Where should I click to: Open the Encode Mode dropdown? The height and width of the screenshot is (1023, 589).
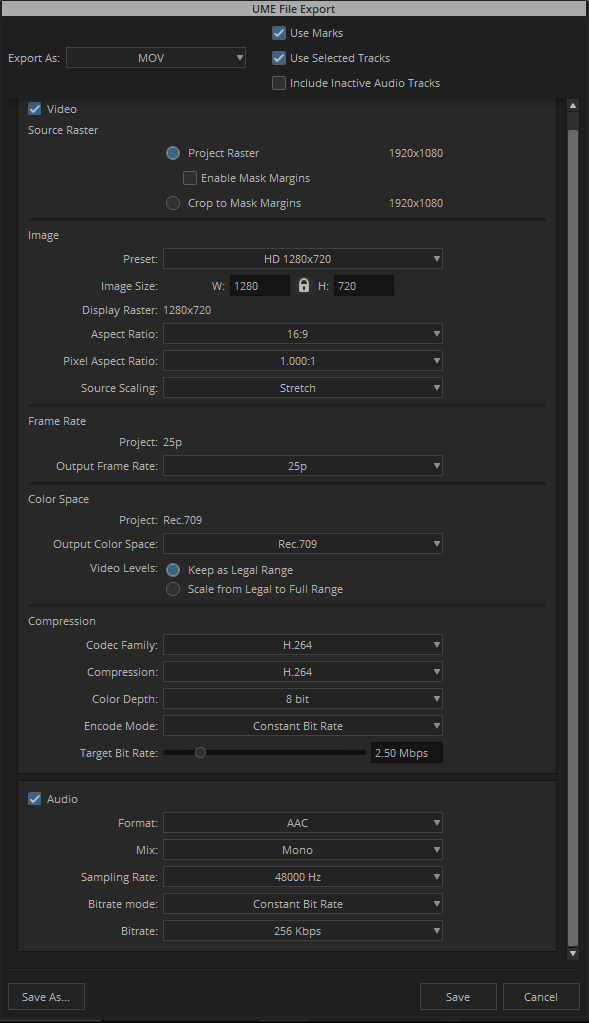(303, 725)
